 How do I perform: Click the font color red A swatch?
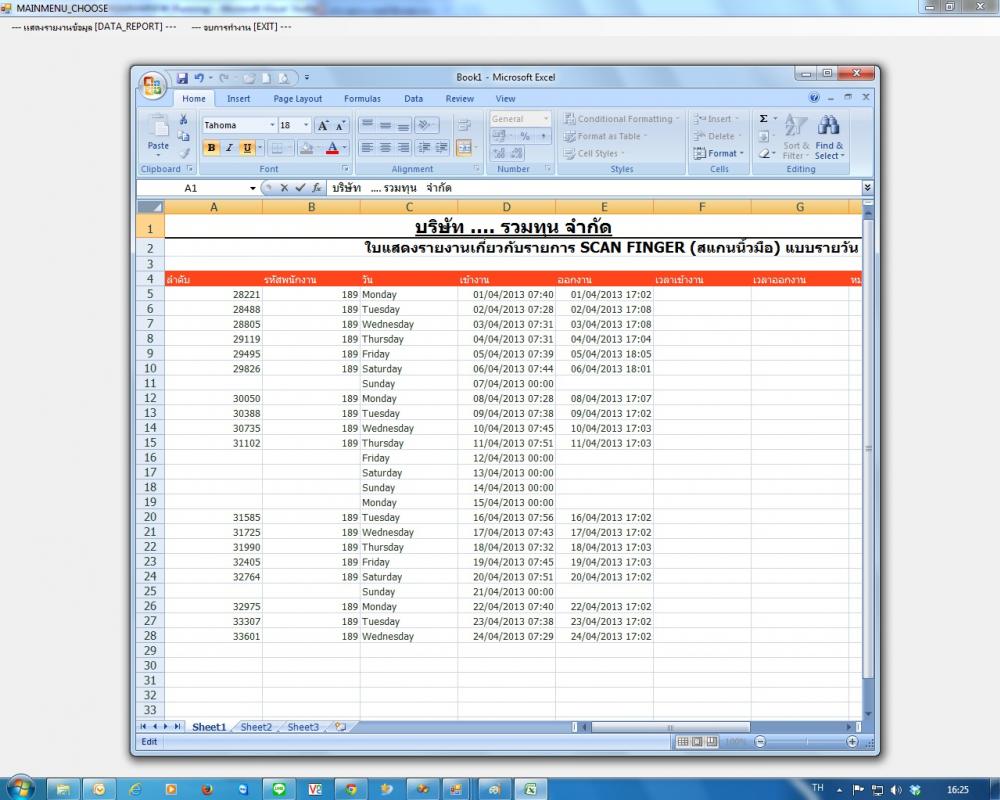tap(332, 148)
